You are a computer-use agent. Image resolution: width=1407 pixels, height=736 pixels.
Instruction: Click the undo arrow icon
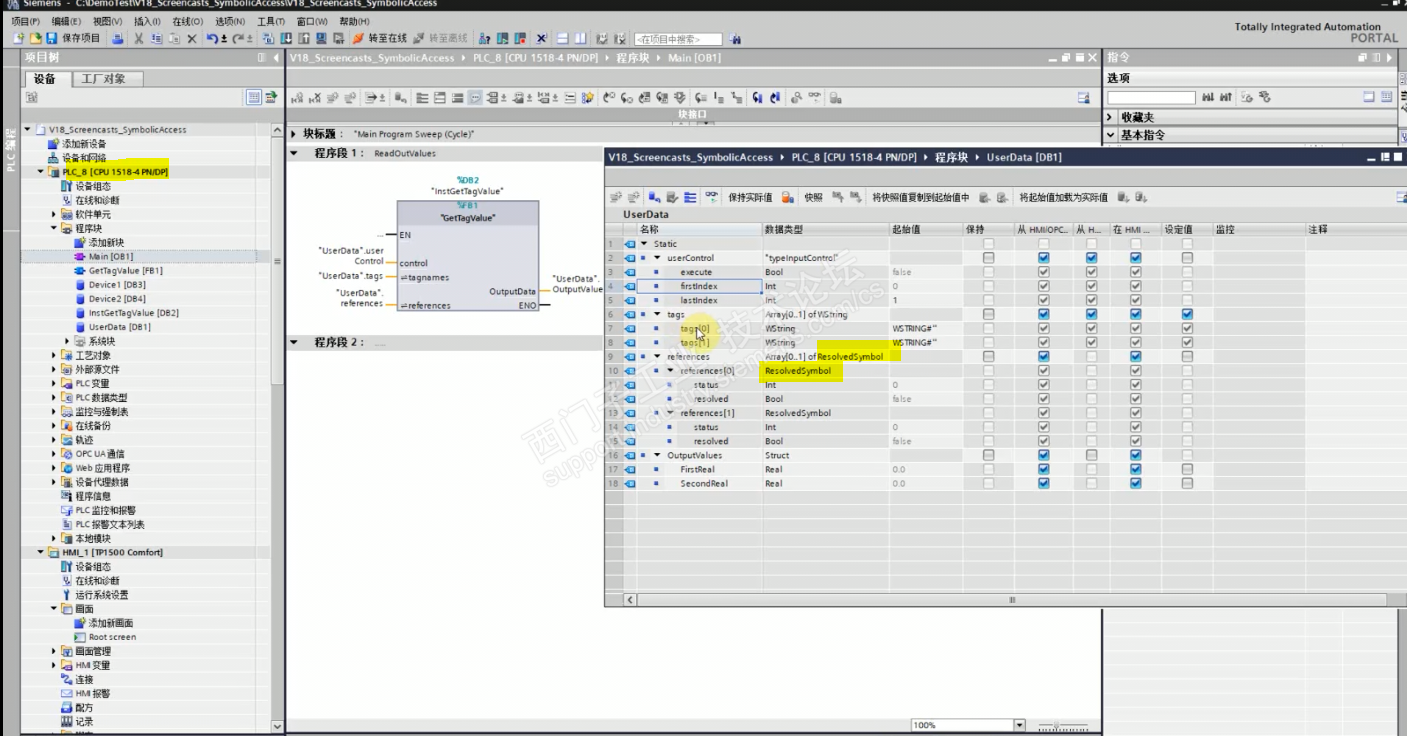point(212,39)
